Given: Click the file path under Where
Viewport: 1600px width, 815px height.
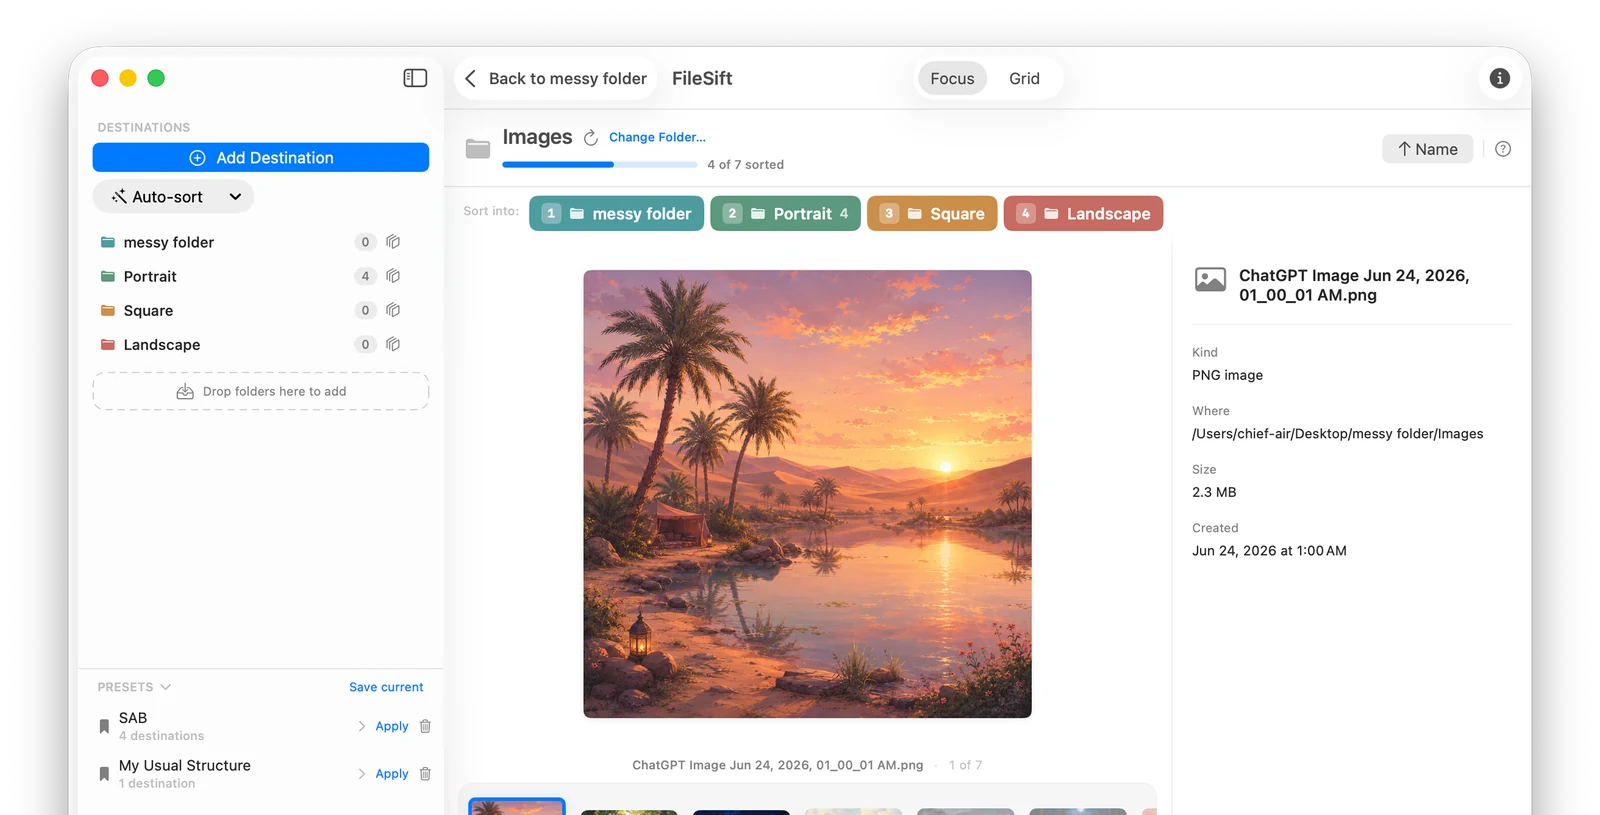Looking at the screenshot, I should coord(1337,434).
